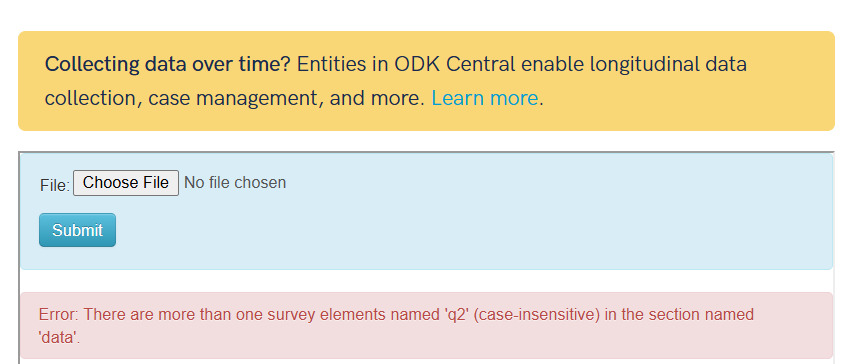Screen dimensions: 847x364
Task: Click the red error message box
Action: 427,326
